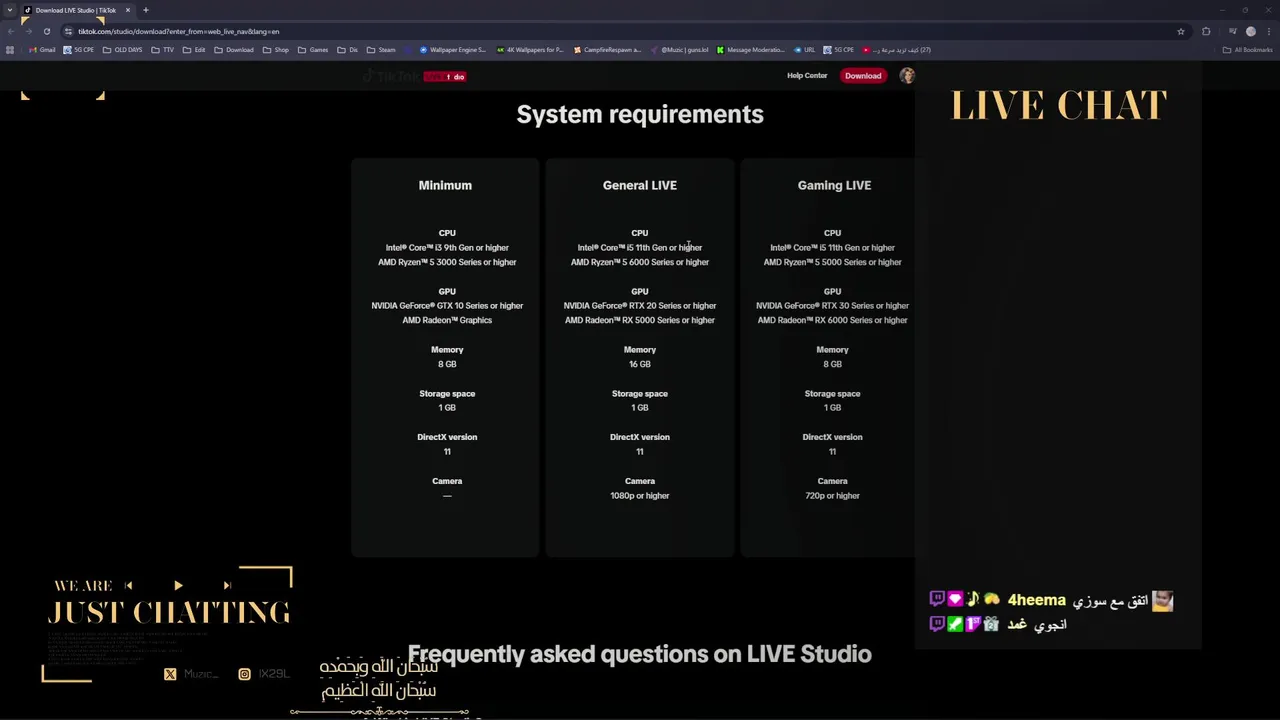Click 'NVIDIA GeForce GTX 10 Series or higher'
The width and height of the screenshot is (1280, 720).
click(447, 306)
